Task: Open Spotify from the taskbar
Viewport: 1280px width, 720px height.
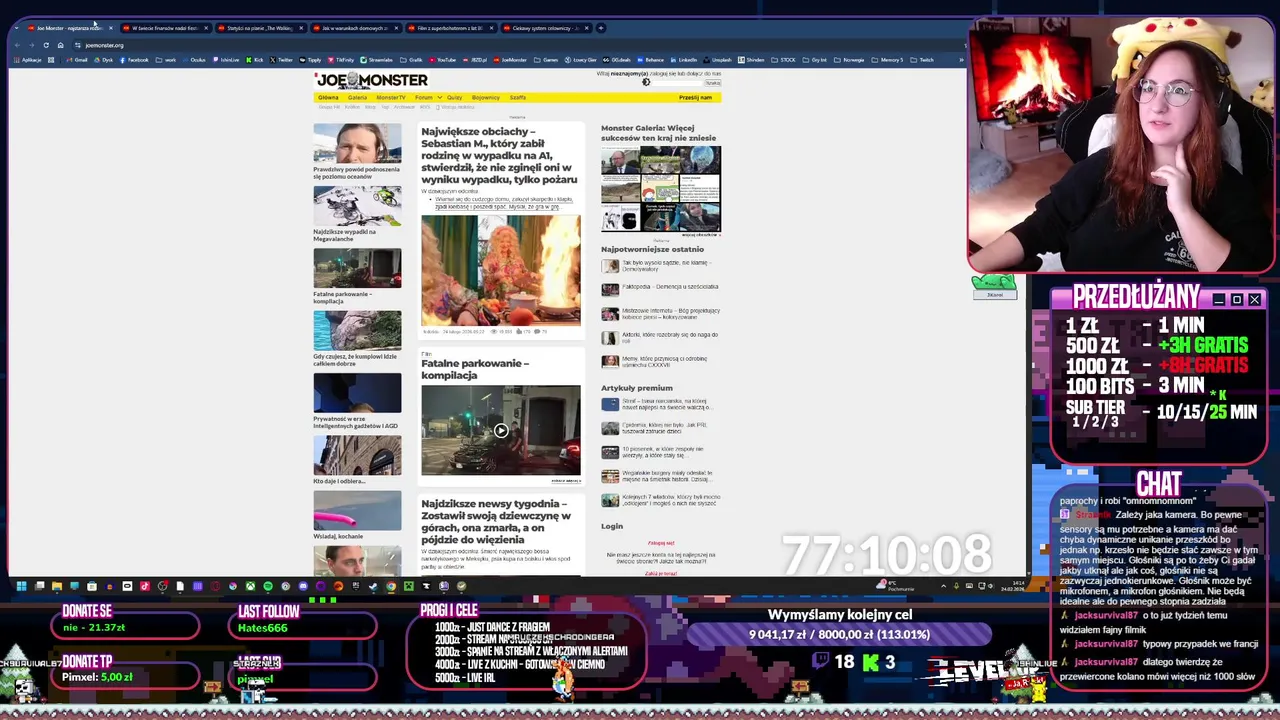Action: click(268, 586)
